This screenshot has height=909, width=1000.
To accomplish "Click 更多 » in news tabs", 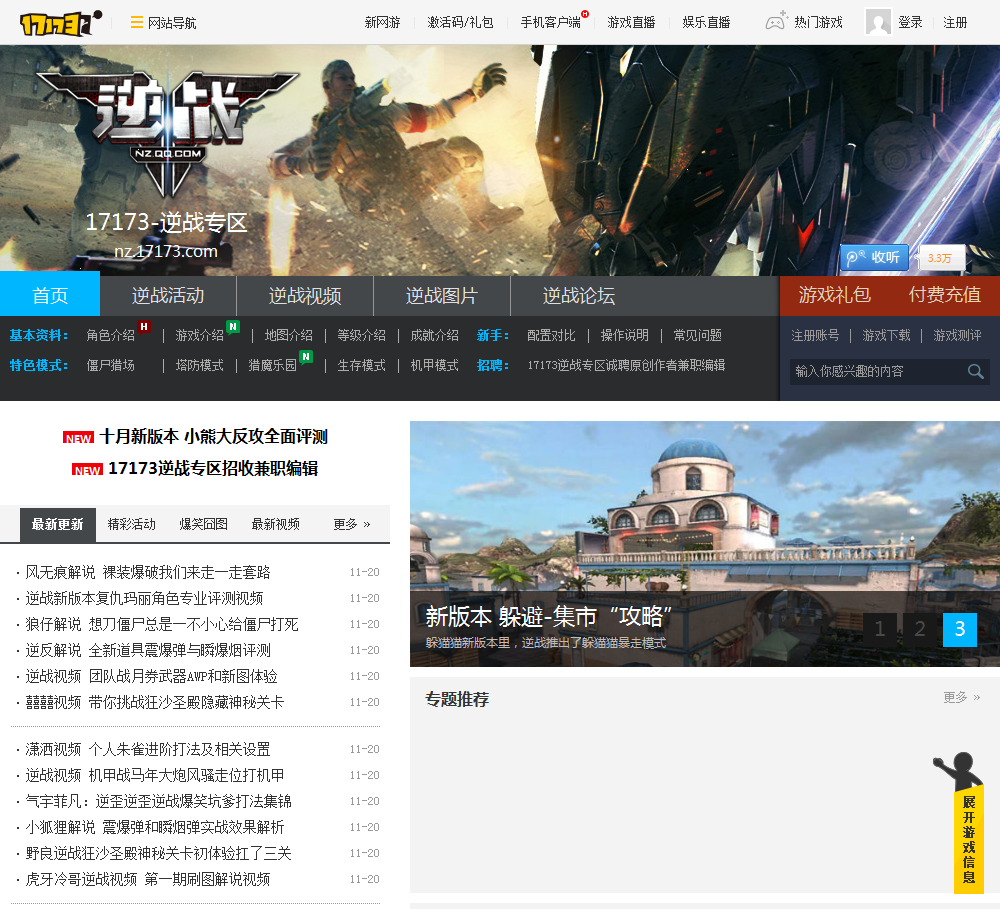I will tap(351, 524).
